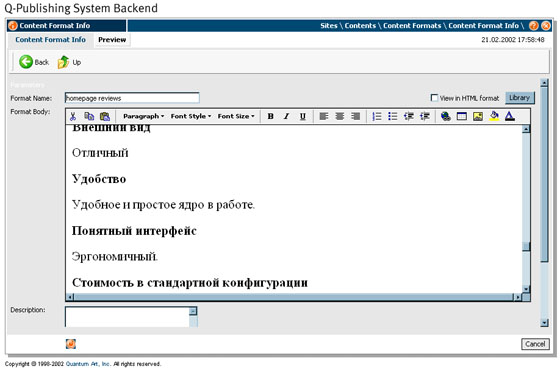Open Contents in the breadcrumb
Screen dimensions: 560x372
360,26
